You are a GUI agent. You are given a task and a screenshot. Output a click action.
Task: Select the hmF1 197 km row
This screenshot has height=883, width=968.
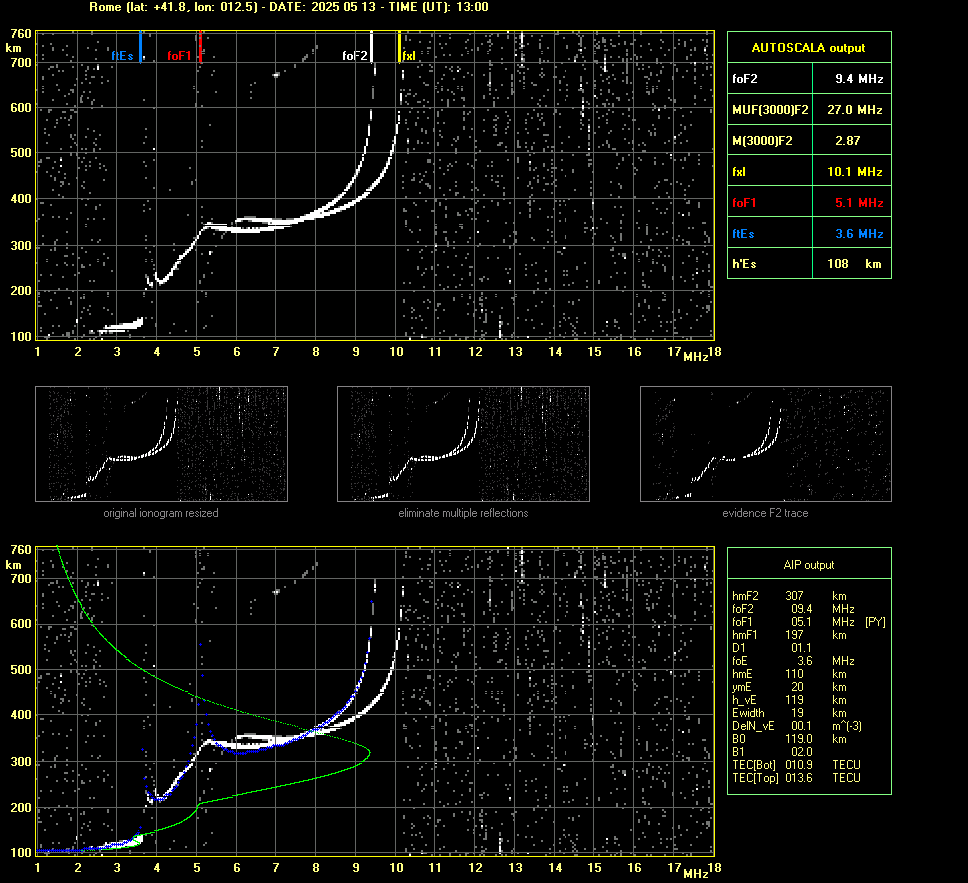coord(789,635)
